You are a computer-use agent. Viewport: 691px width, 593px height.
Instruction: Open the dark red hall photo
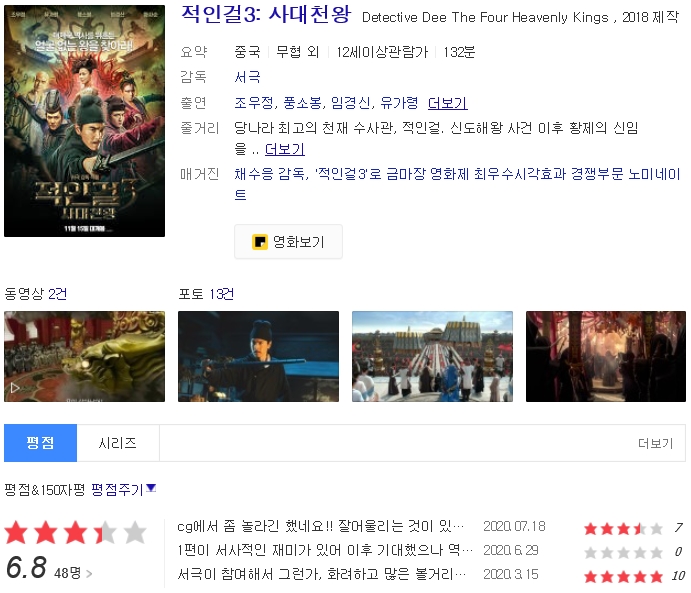click(x=606, y=356)
